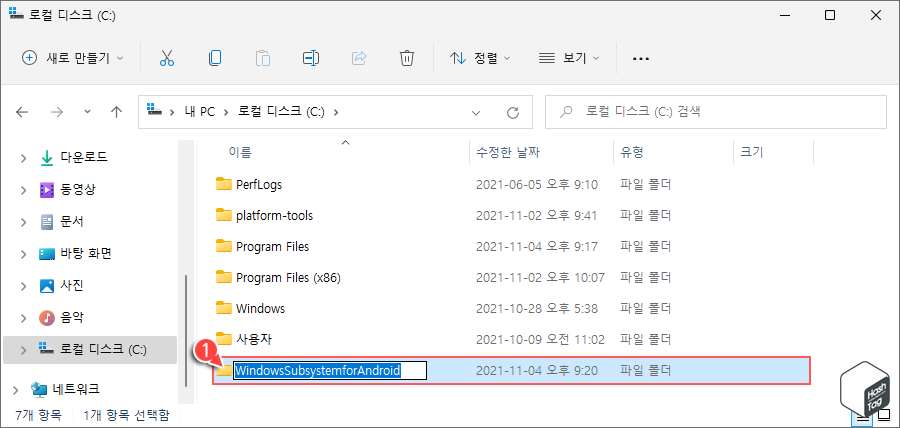The height and width of the screenshot is (428, 900).
Task: Refresh the current folder view
Action: [x=513, y=112]
